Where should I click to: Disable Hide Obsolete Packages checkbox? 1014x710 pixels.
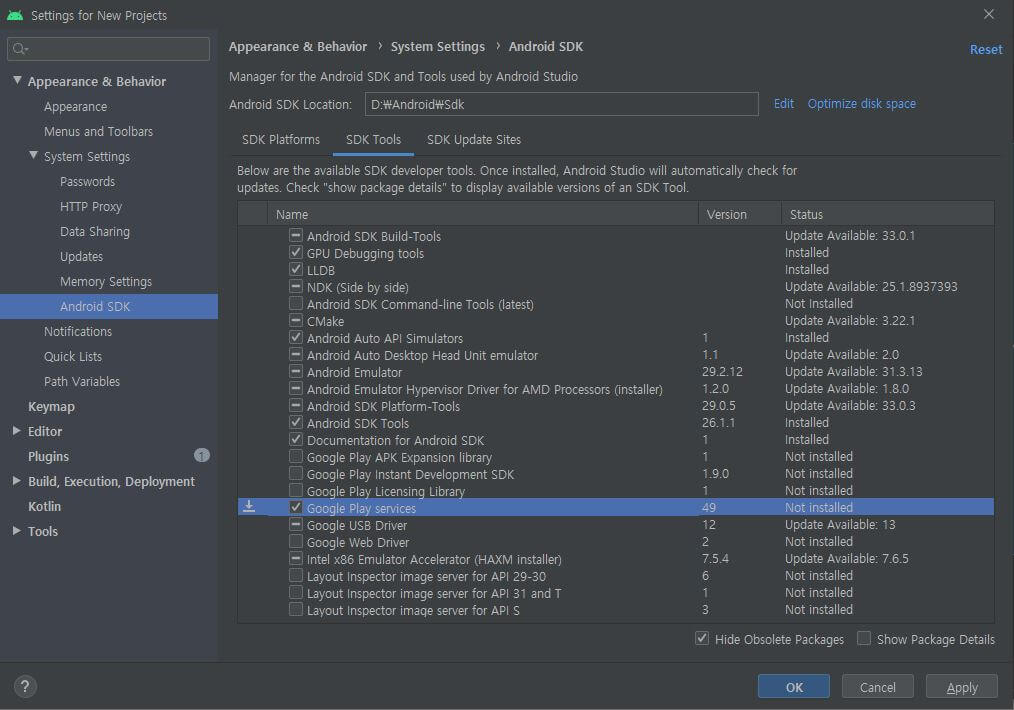(x=702, y=638)
